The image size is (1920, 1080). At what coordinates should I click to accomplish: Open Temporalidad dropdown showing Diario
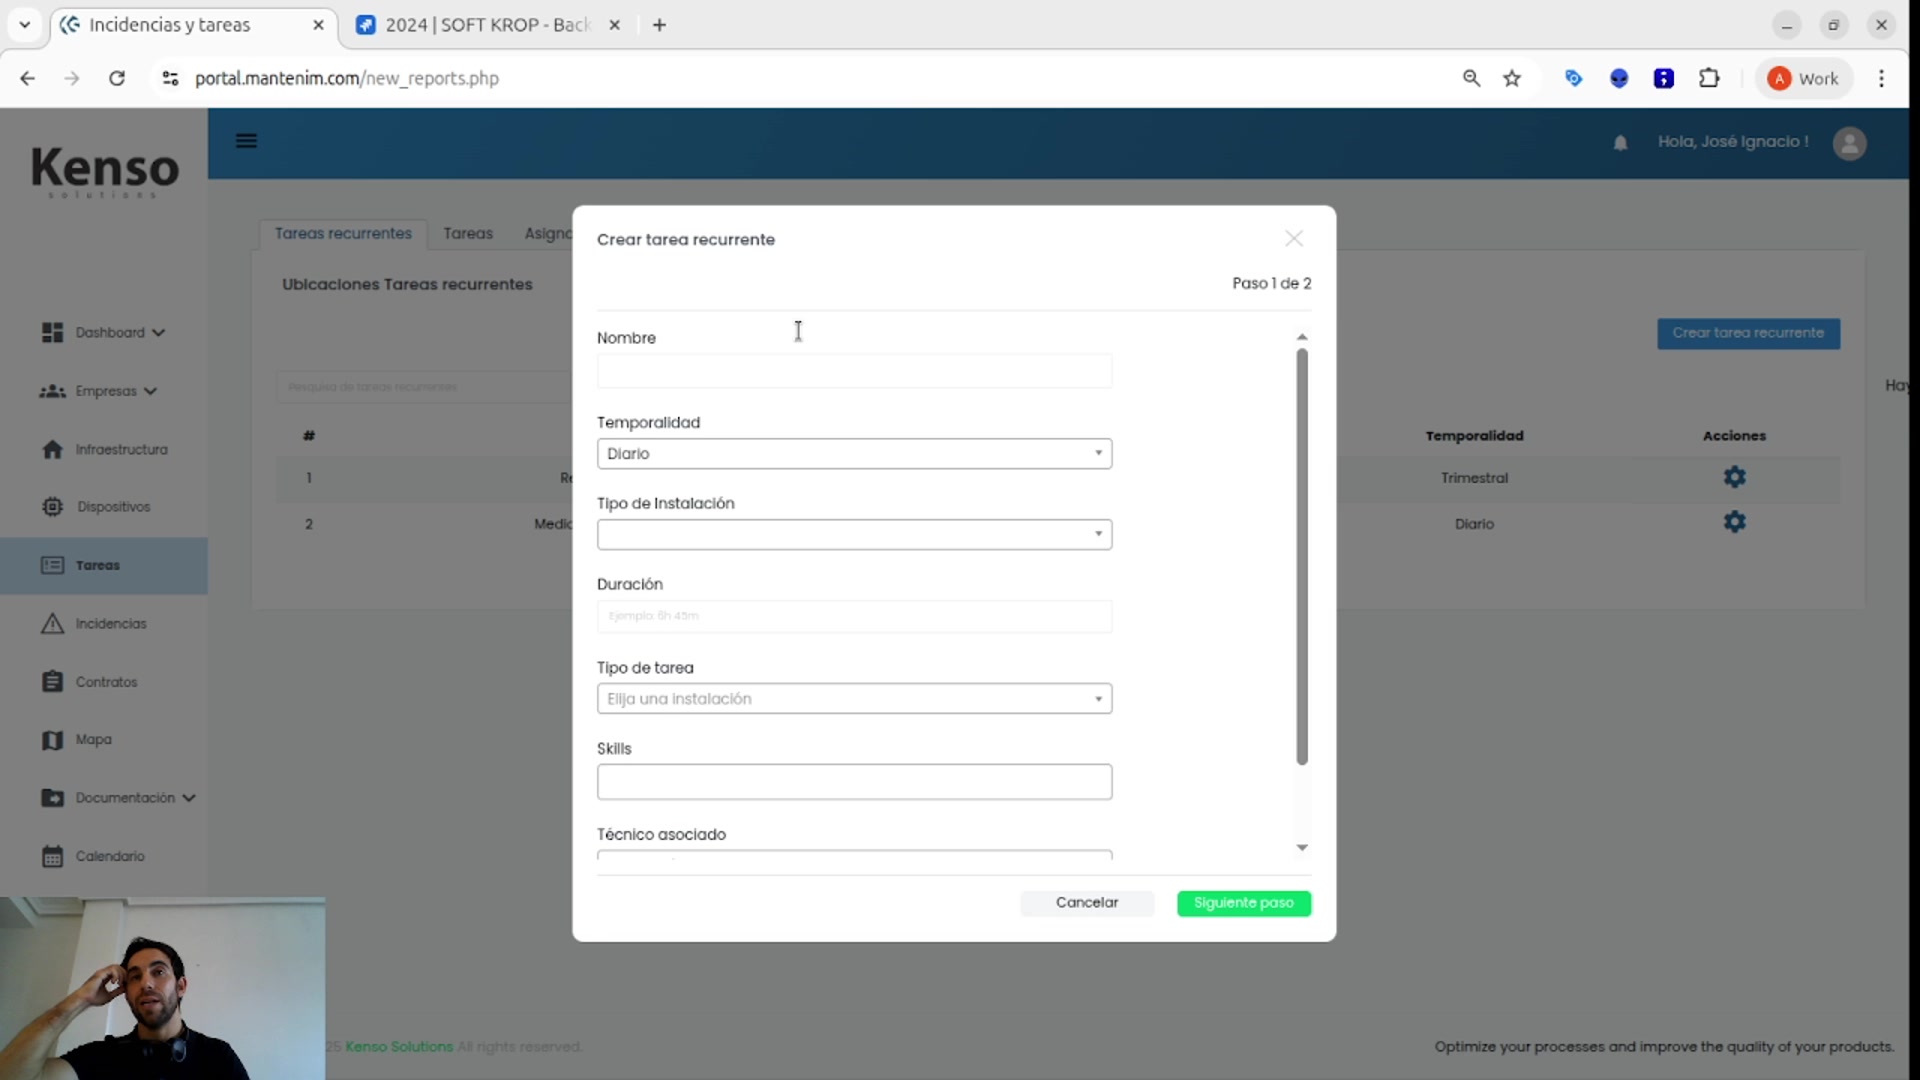tap(854, 454)
